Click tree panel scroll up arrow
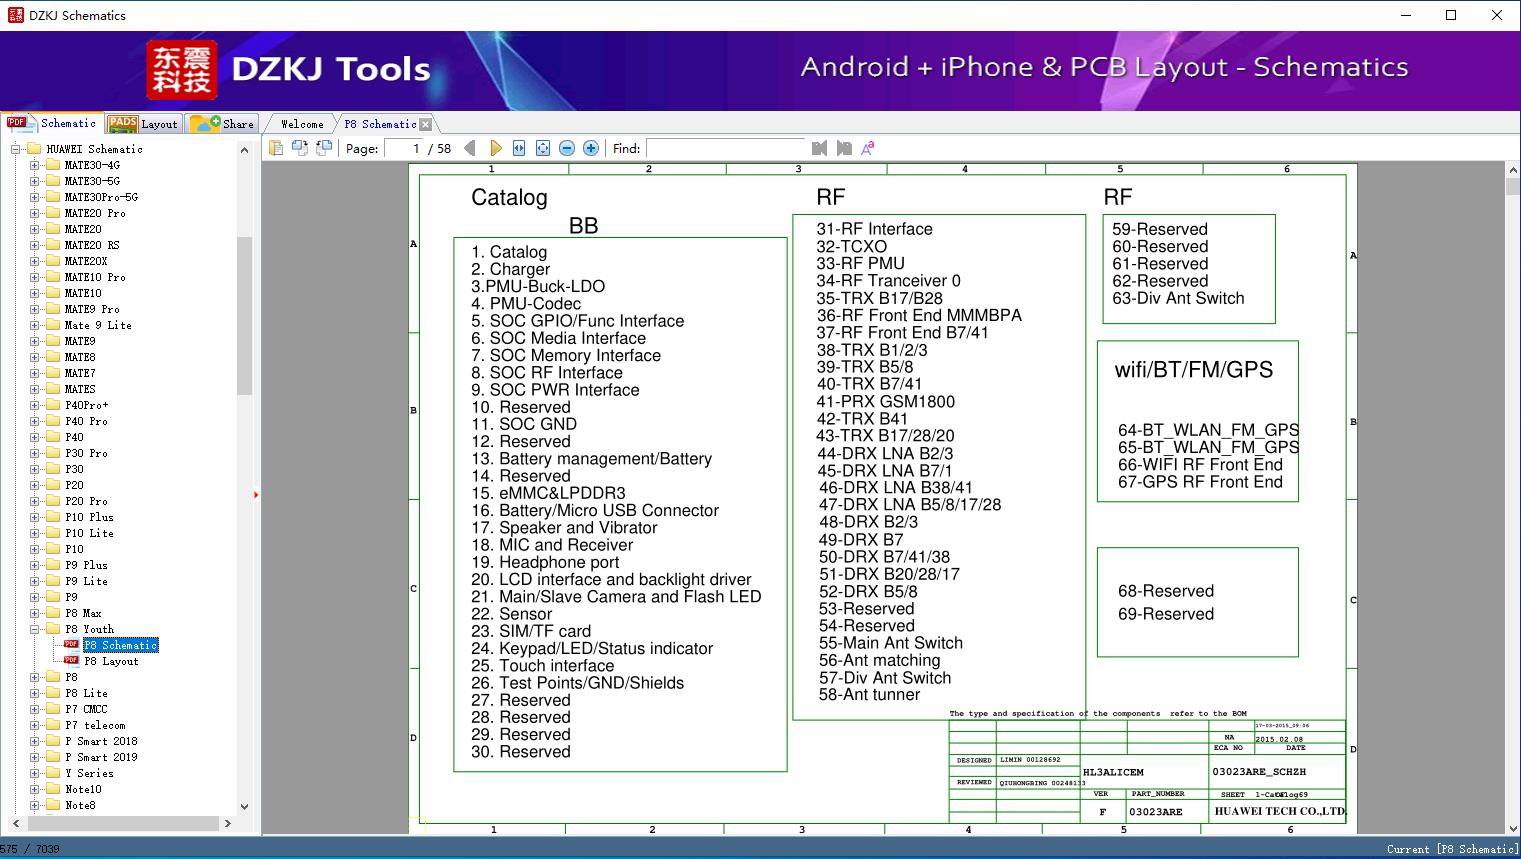This screenshot has height=859, width=1521. tap(244, 150)
